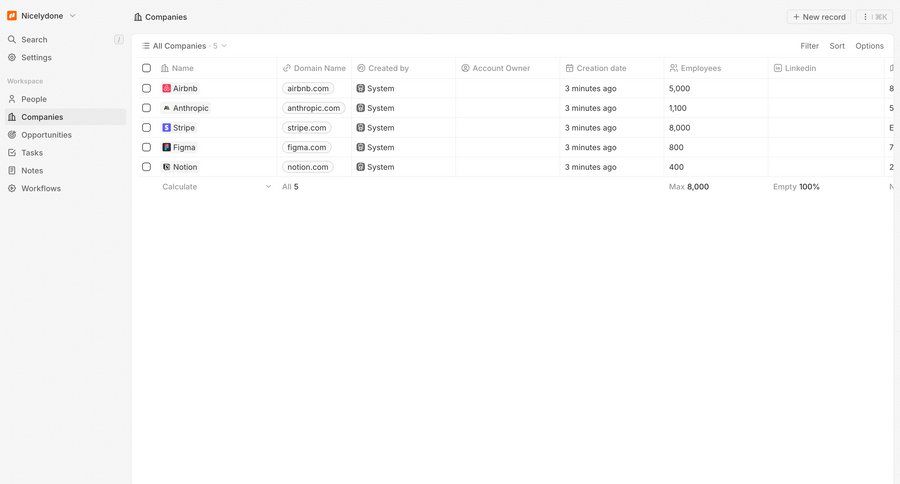This screenshot has height=484, width=900.
Task: Click the Employees cell showing 400
Action: pos(716,167)
